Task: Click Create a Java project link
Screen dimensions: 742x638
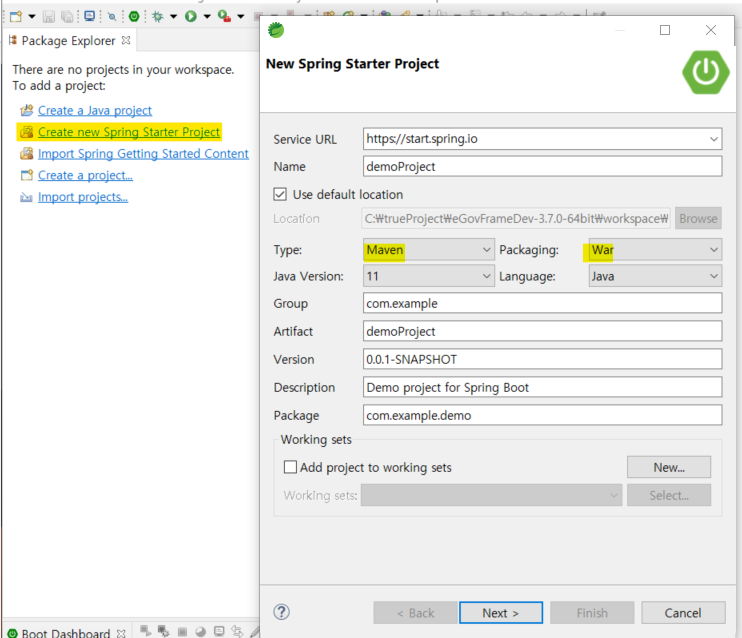Action: [x=95, y=110]
